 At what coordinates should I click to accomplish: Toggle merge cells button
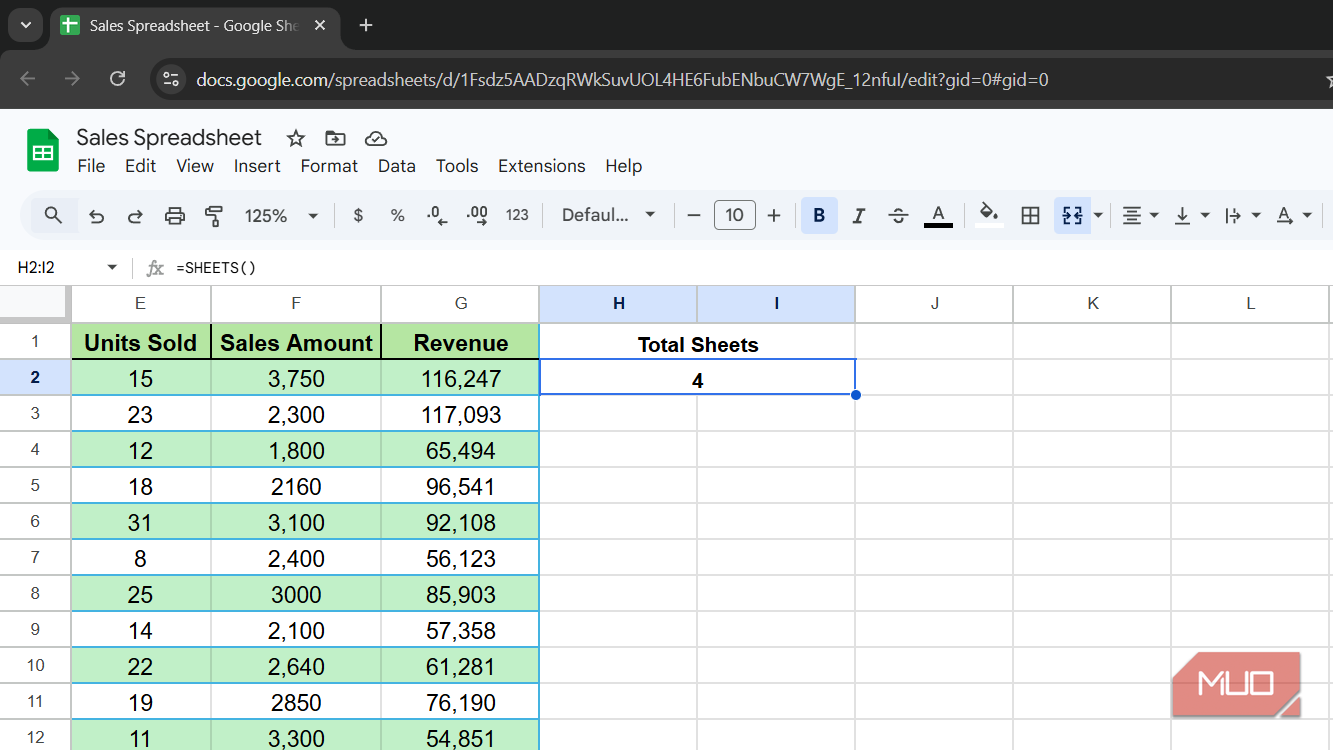click(1072, 215)
